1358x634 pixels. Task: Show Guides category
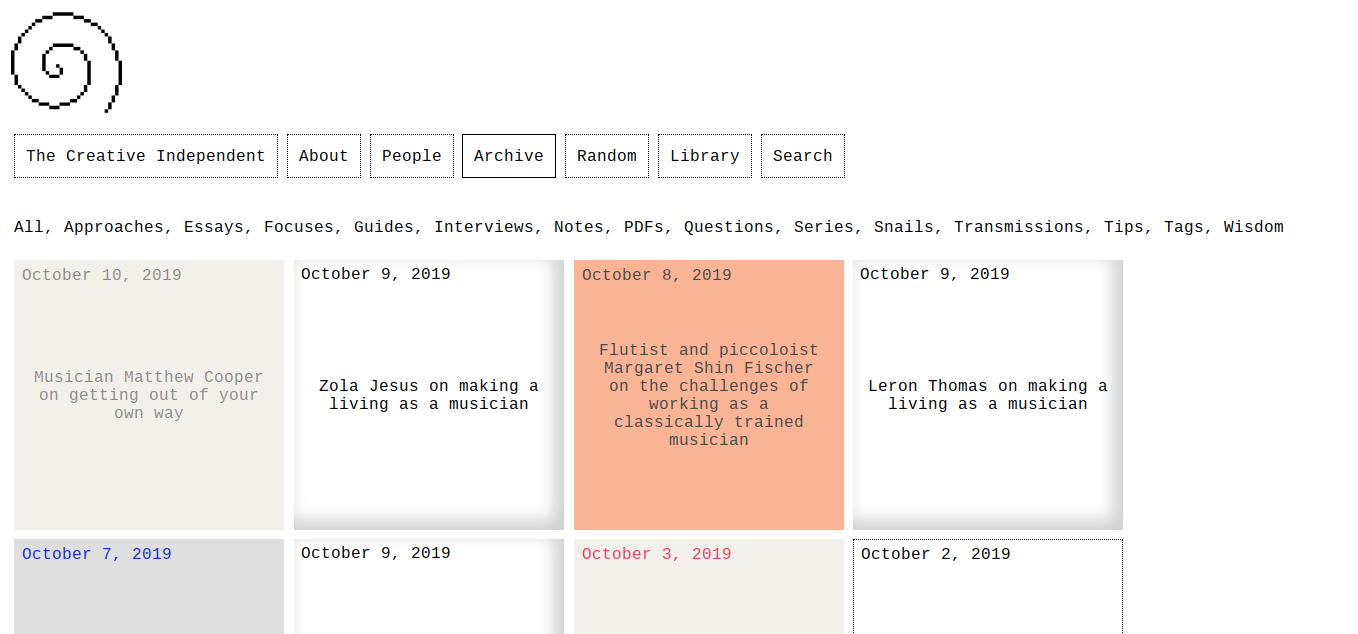click(383, 227)
